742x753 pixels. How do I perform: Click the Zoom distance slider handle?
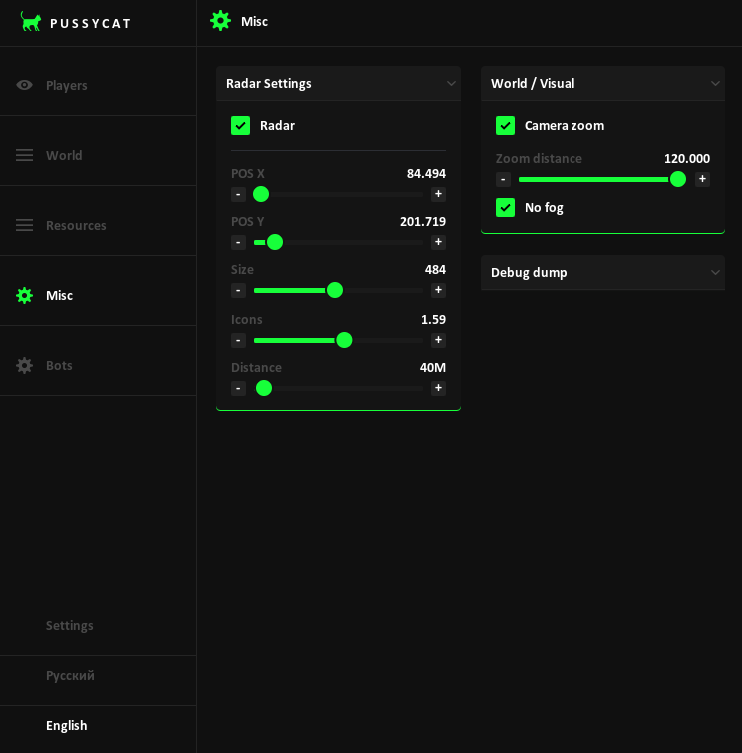coord(678,179)
